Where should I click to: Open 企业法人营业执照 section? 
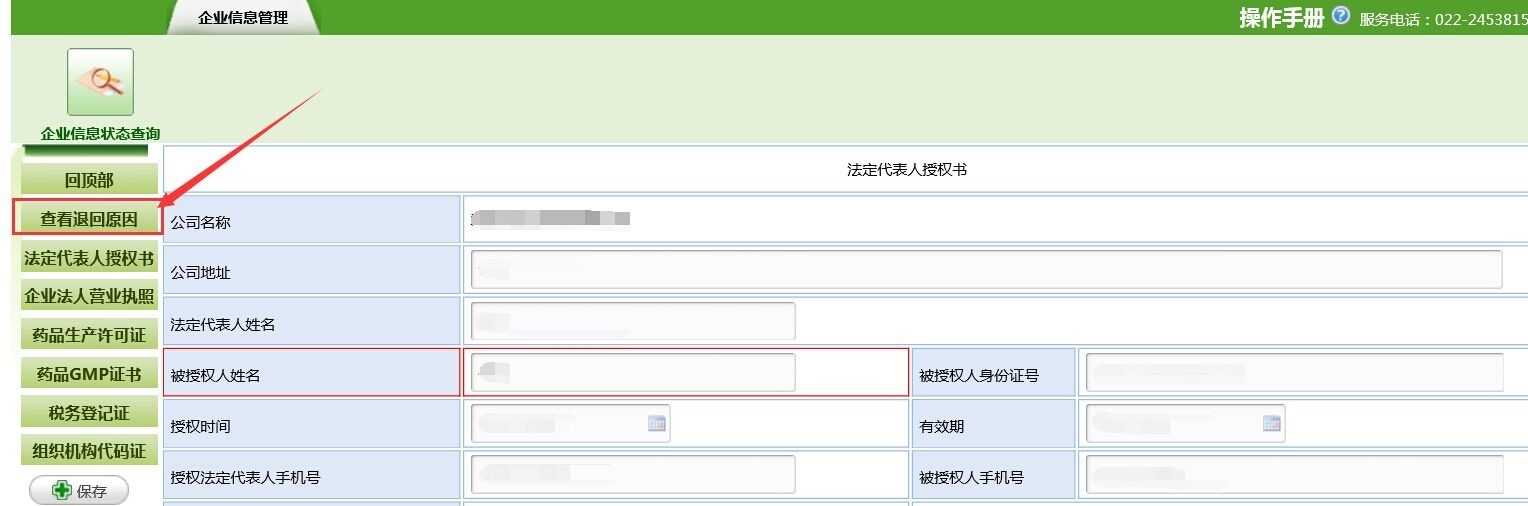pyautogui.click(x=89, y=297)
